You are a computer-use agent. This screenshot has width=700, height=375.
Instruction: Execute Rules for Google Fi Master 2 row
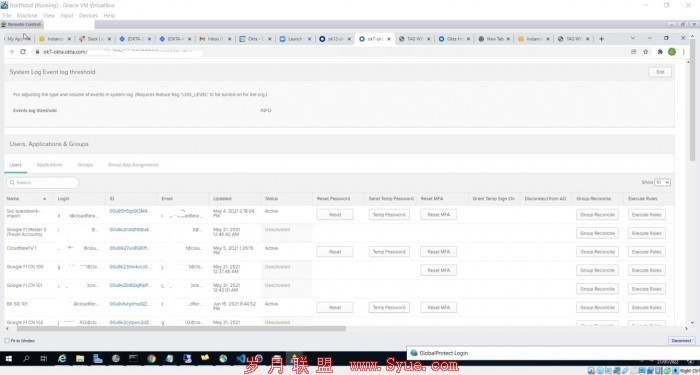pyautogui.click(x=646, y=233)
